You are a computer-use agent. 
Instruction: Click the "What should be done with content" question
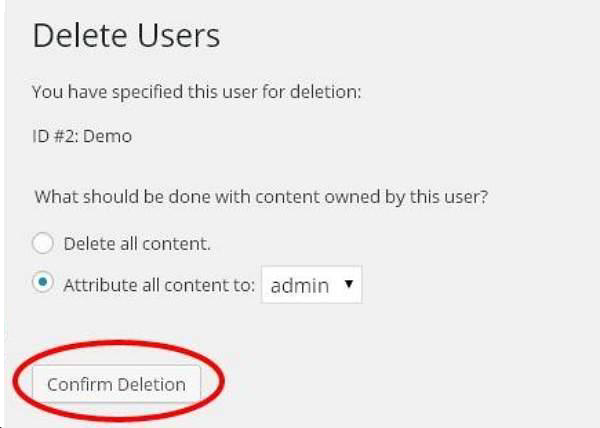tap(261, 197)
